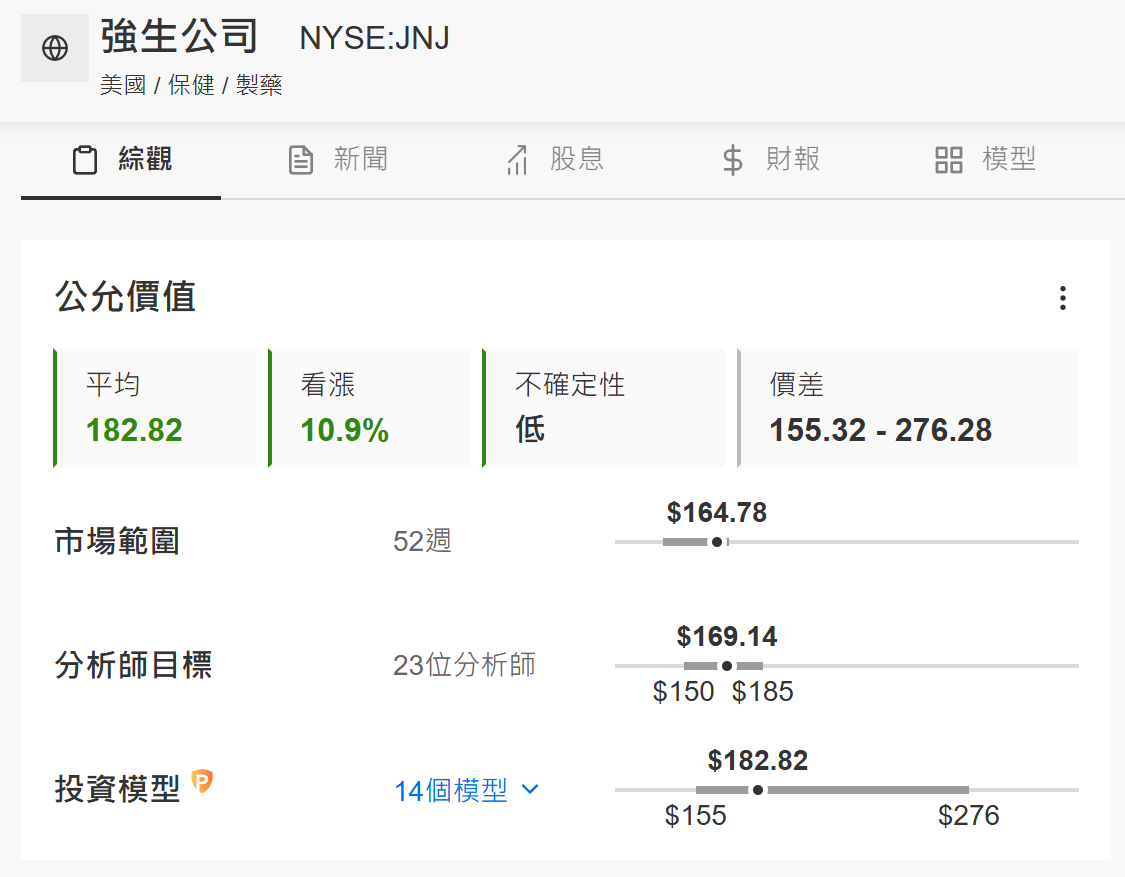The width and height of the screenshot is (1125, 877).
Task: Click the 分析師目標 row label
Action: pyautogui.click(x=133, y=665)
